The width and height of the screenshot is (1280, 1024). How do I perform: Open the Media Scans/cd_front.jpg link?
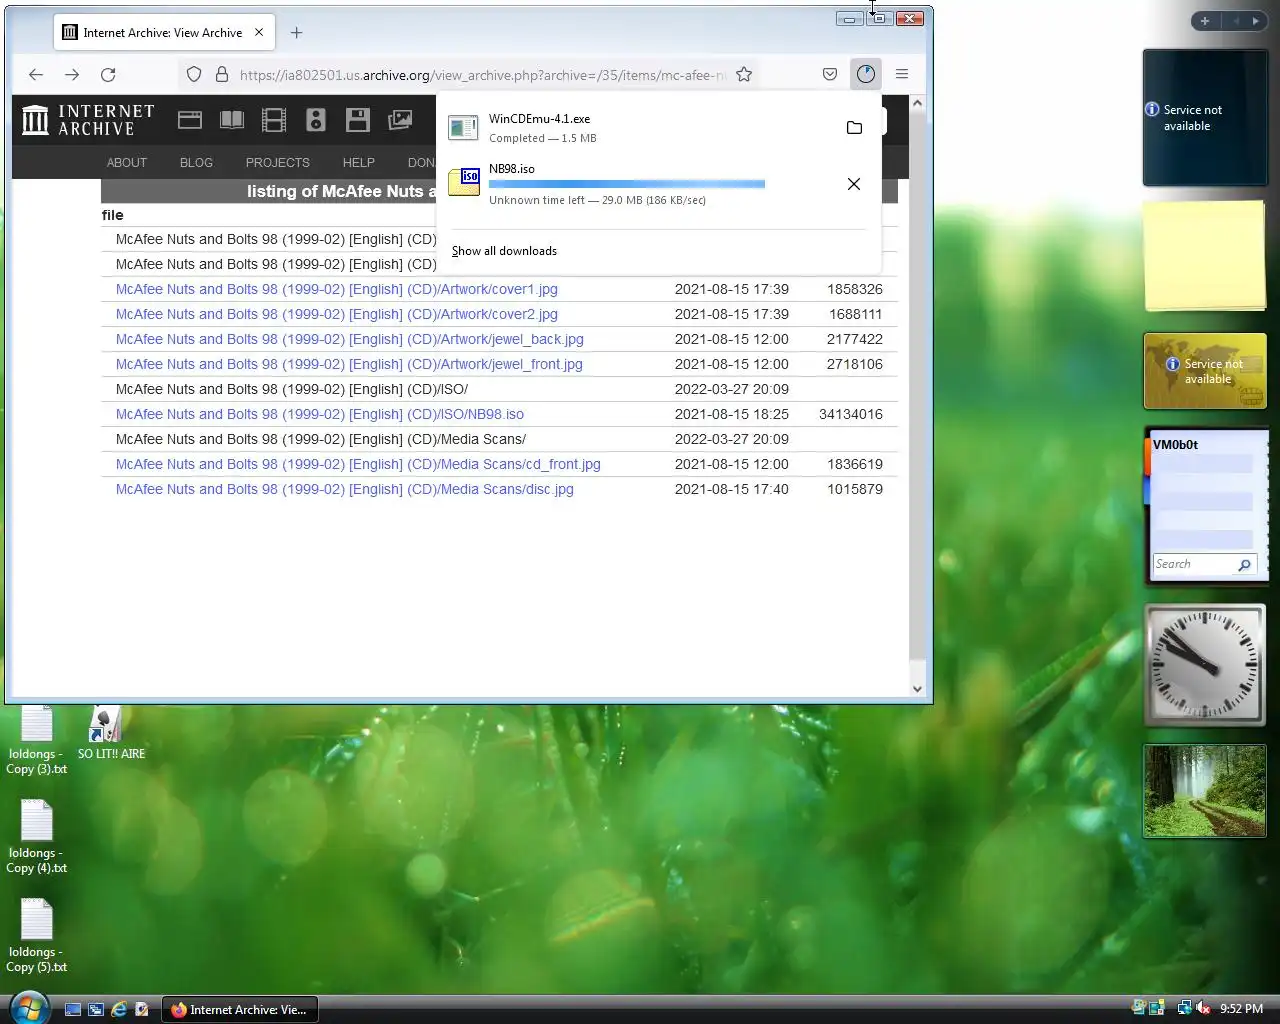[x=358, y=464]
